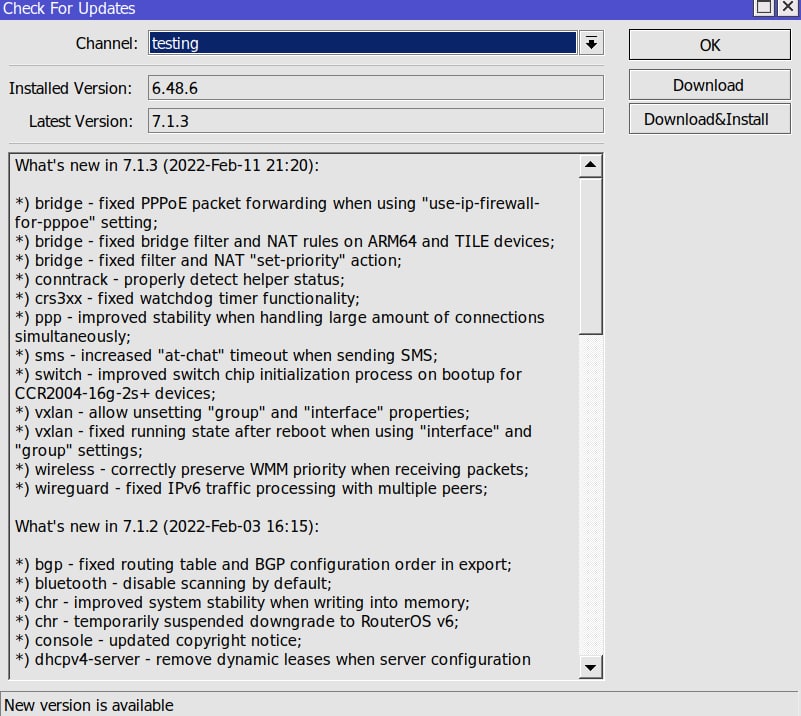Click the changelog scrollbar up arrow
Viewport: 801px width, 716px height.
pyautogui.click(x=591, y=165)
